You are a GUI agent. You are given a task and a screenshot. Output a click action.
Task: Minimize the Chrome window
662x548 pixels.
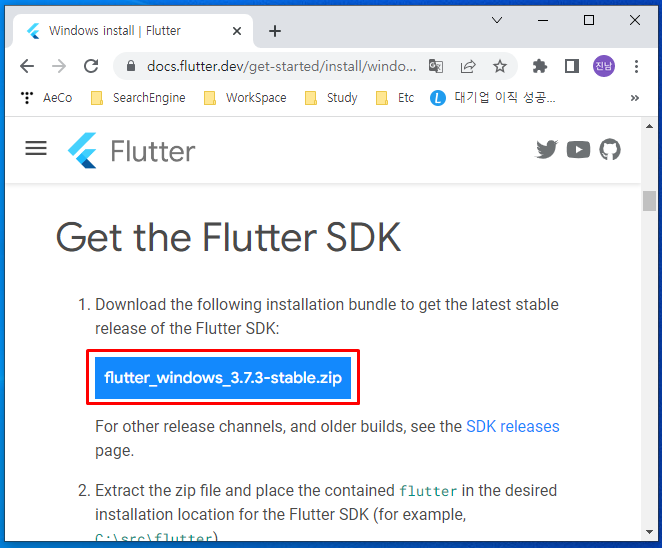click(x=543, y=20)
